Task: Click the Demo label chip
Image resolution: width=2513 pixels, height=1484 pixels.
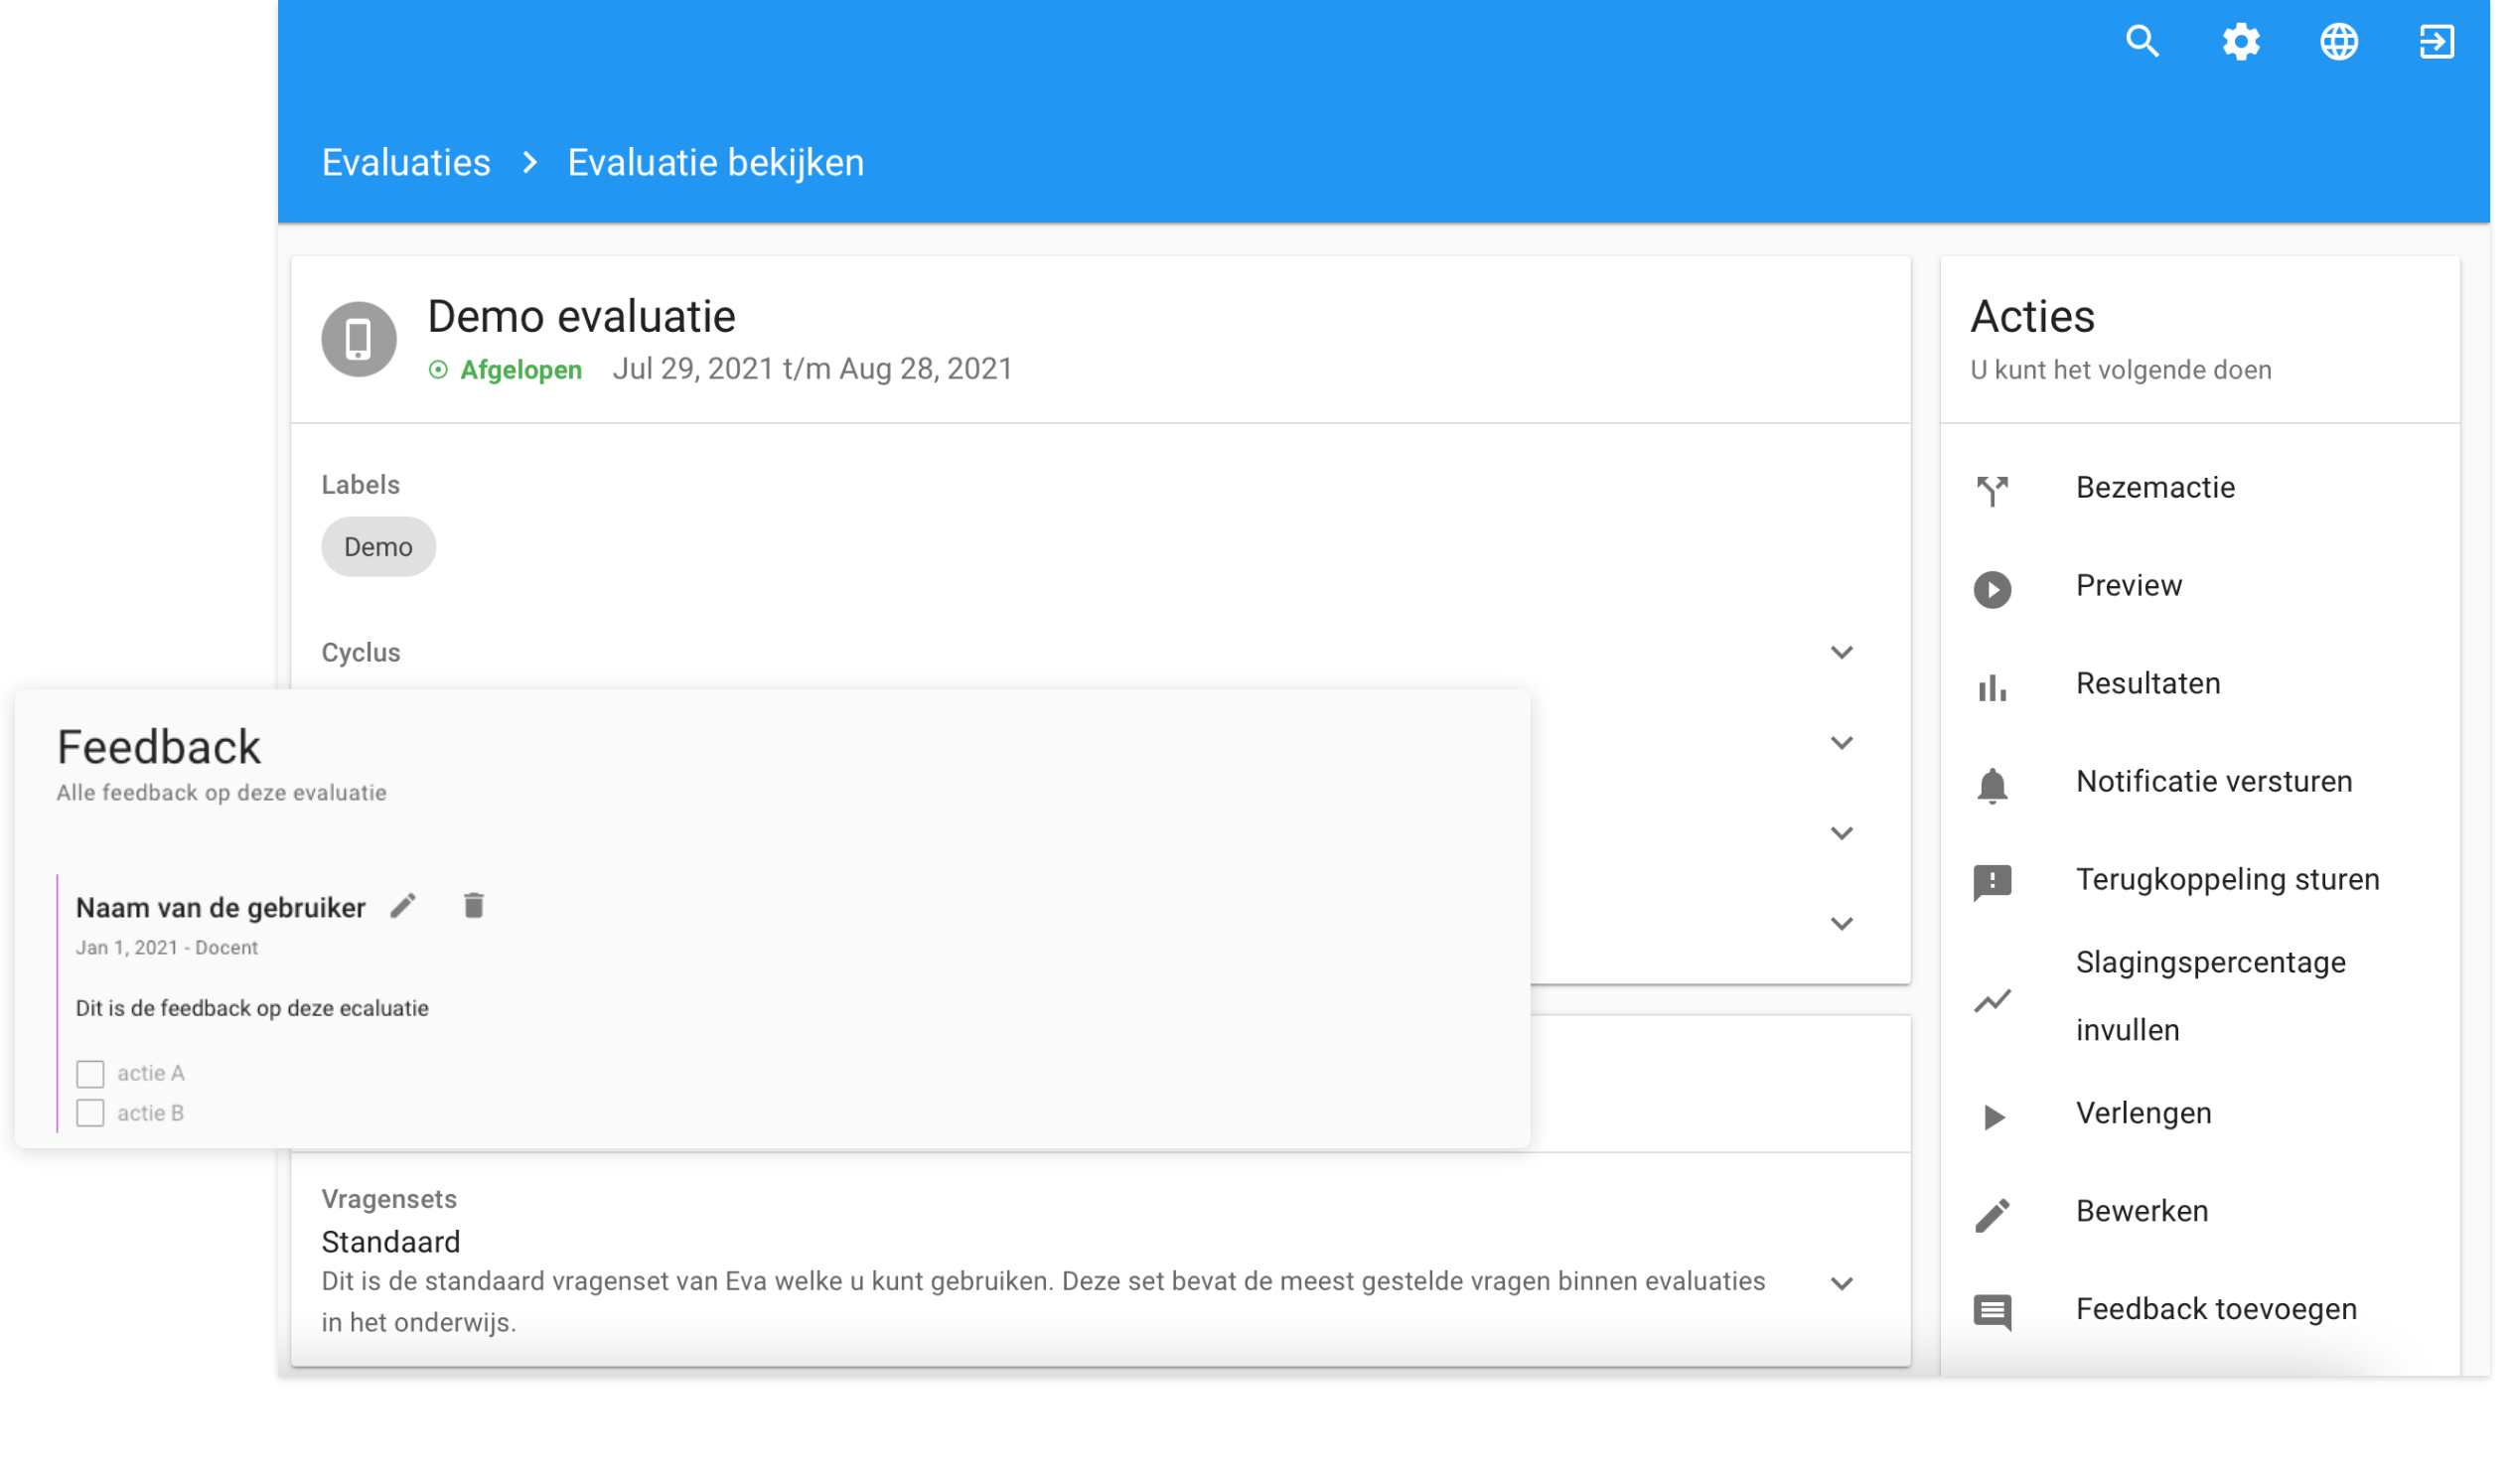Action: coord(378,547)
